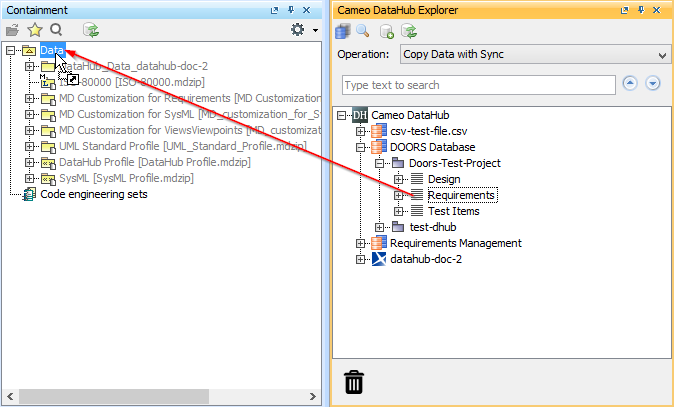Click the Code engineering sets icon

(x=29, y=194)
